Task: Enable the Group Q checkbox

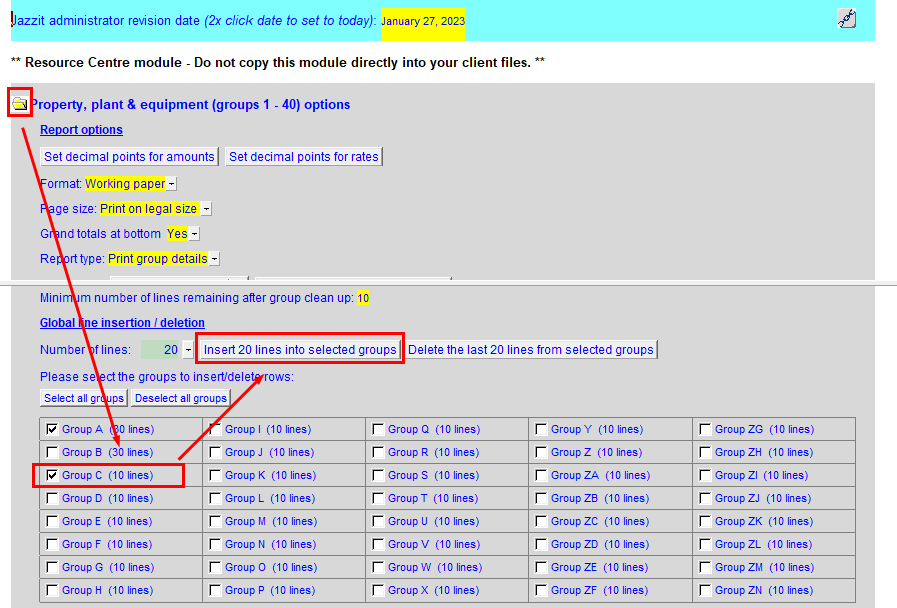Action: click(x=378, y=428)
